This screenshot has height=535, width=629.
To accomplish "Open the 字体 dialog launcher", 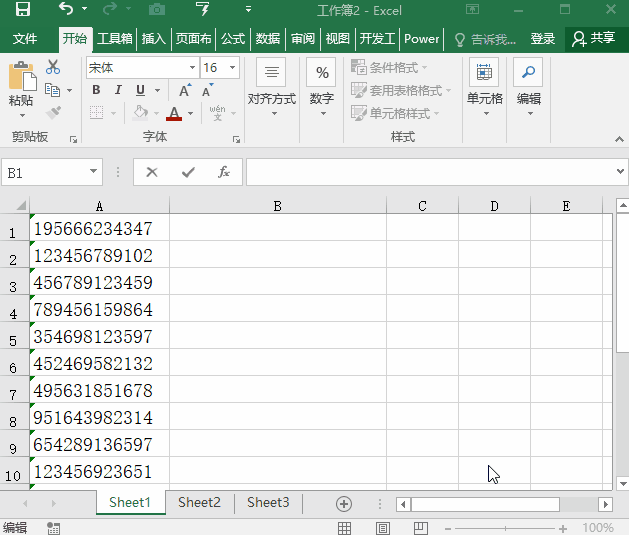I will (236, 139).
